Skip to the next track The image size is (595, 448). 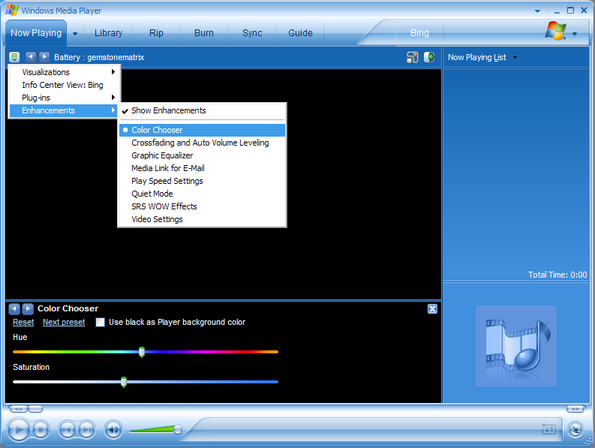tap(87, 430)
